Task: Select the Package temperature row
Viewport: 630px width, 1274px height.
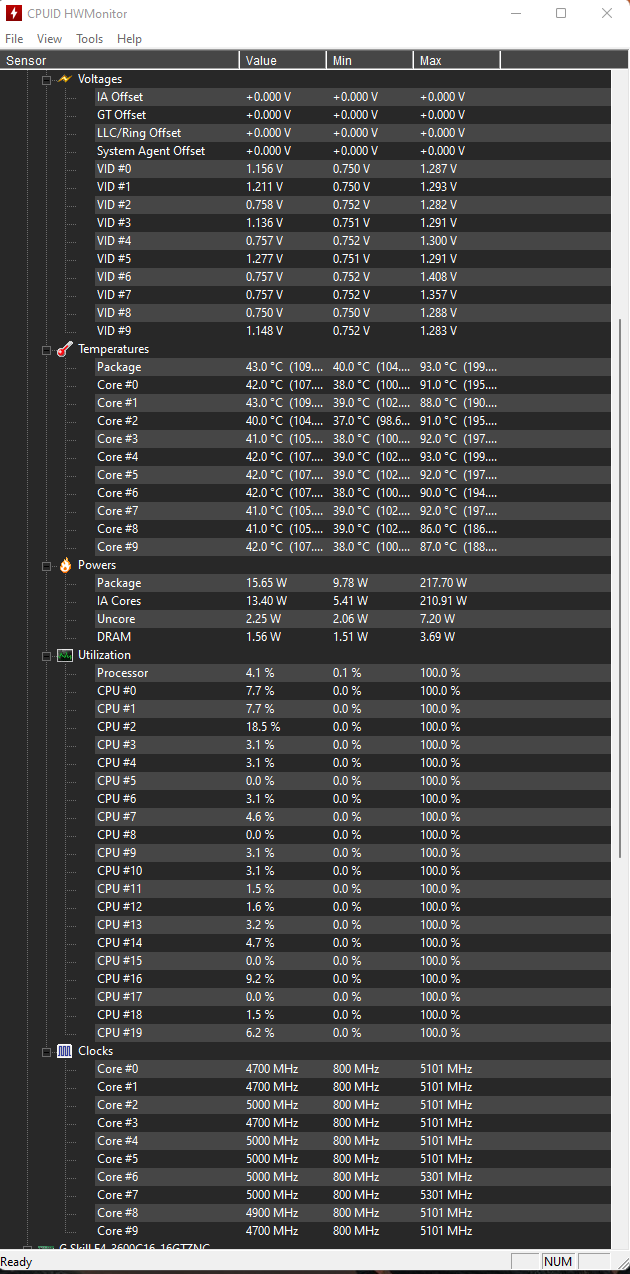Action: (x=352, y=367)
